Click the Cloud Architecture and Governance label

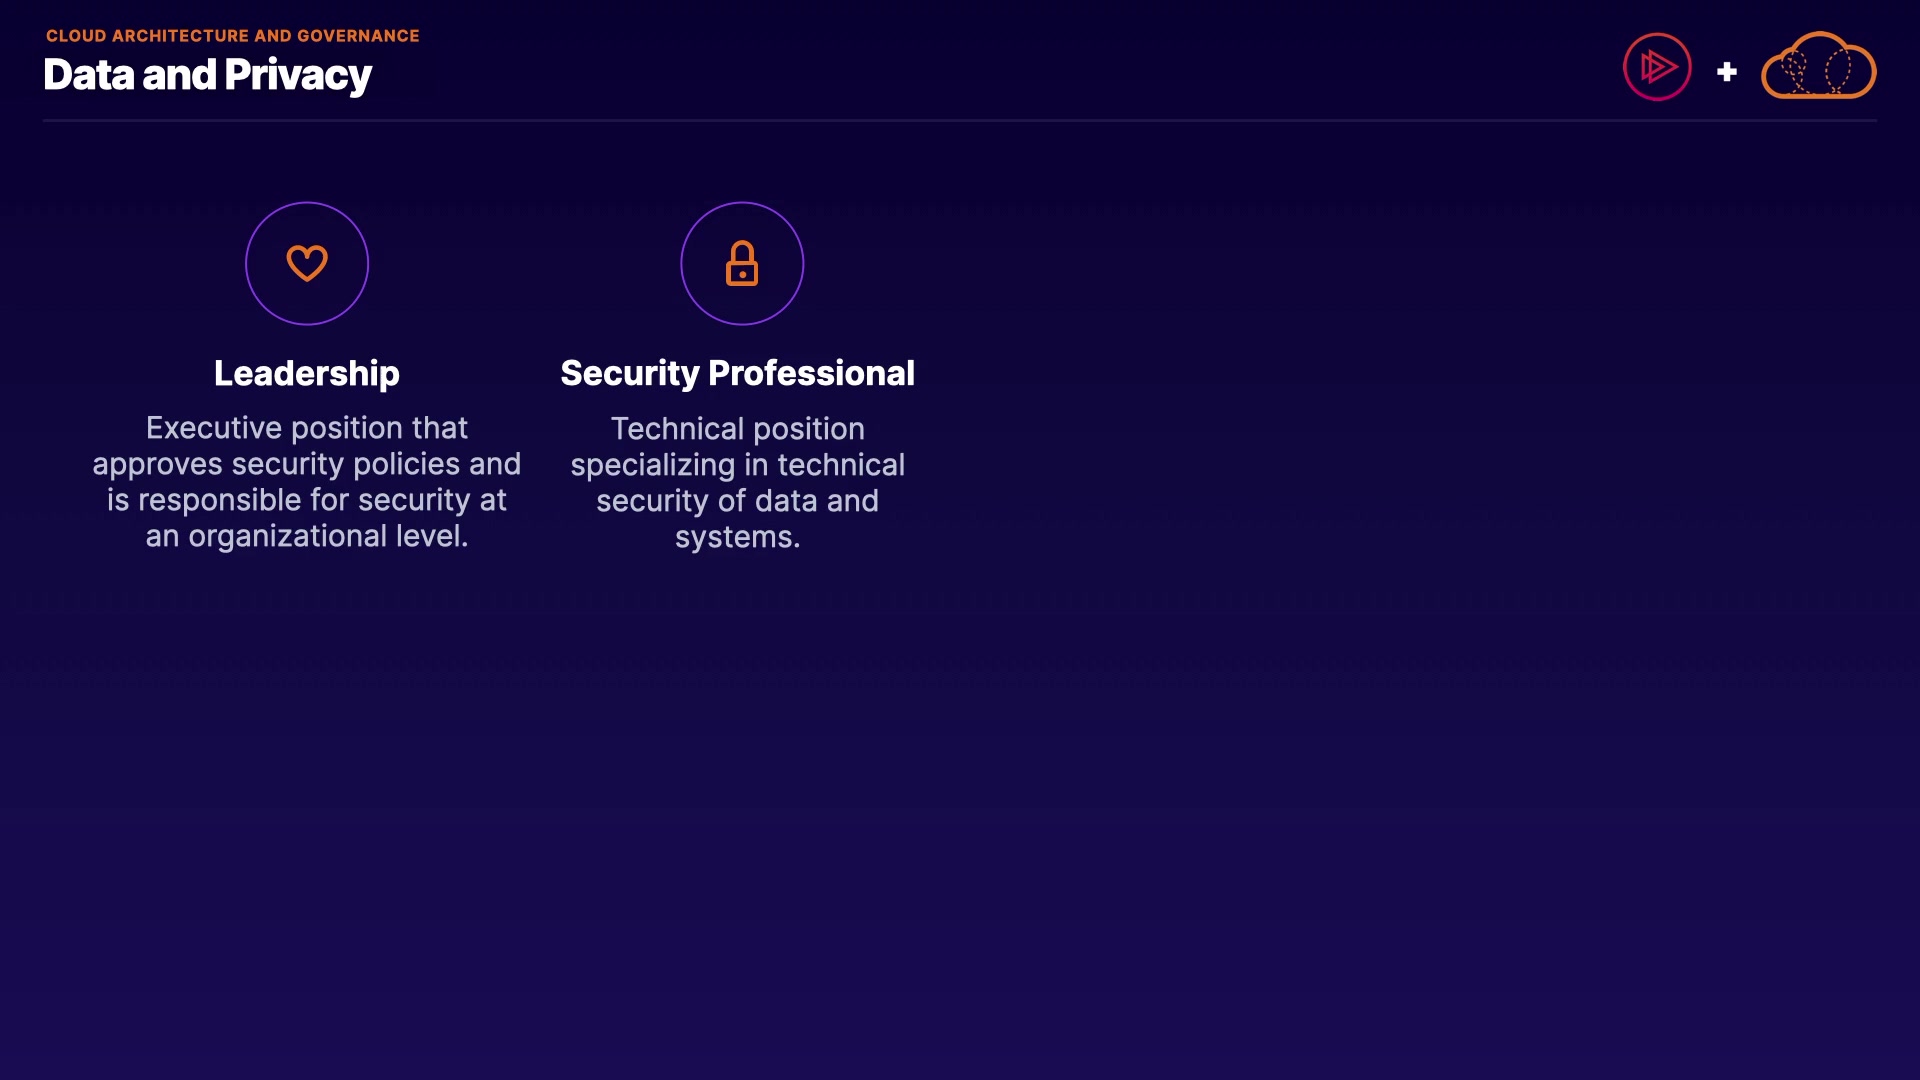tap(232, 36)
